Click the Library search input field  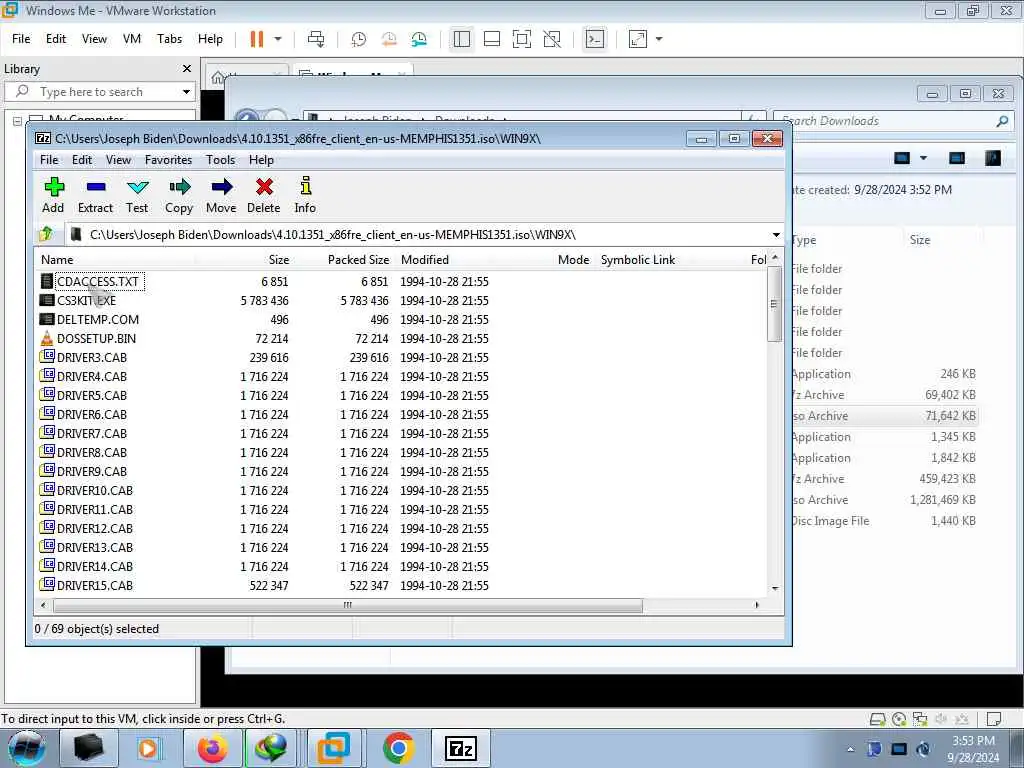[100, 92]
